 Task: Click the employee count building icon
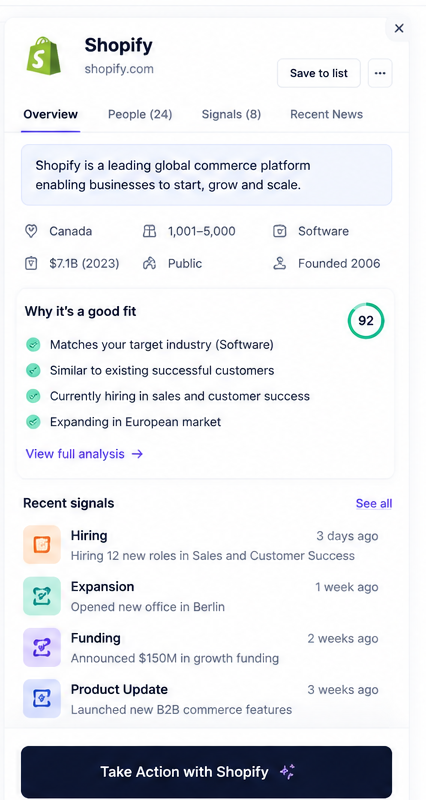(149, 231)
